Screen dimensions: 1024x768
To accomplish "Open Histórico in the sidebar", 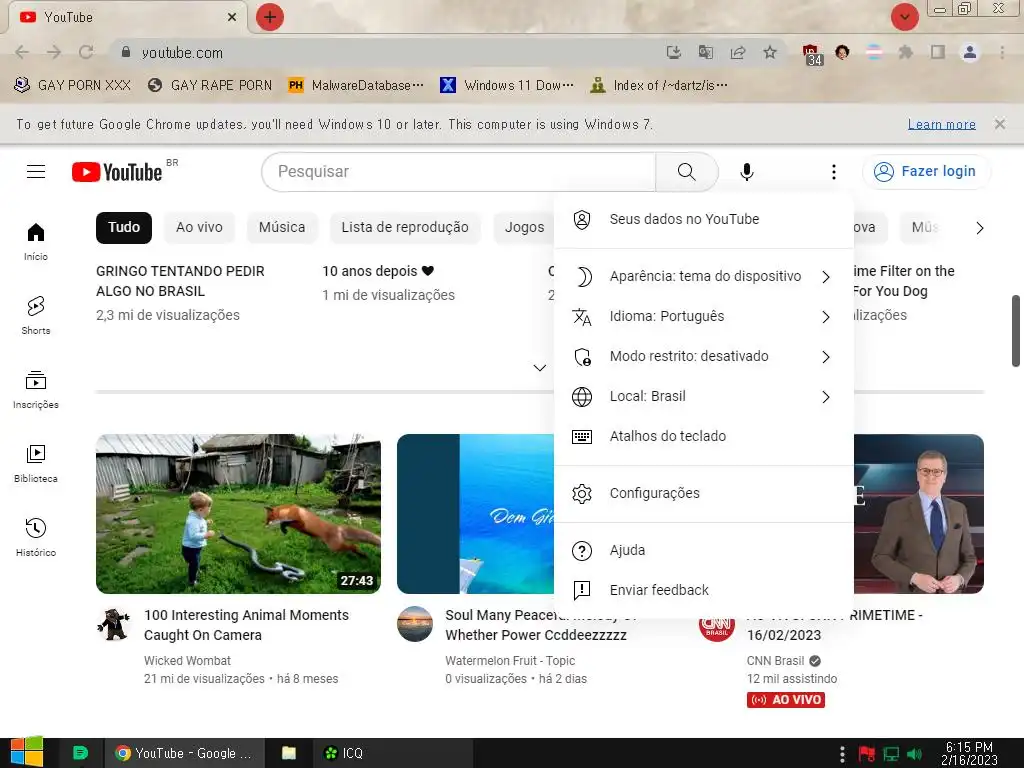I will (36, 537).
